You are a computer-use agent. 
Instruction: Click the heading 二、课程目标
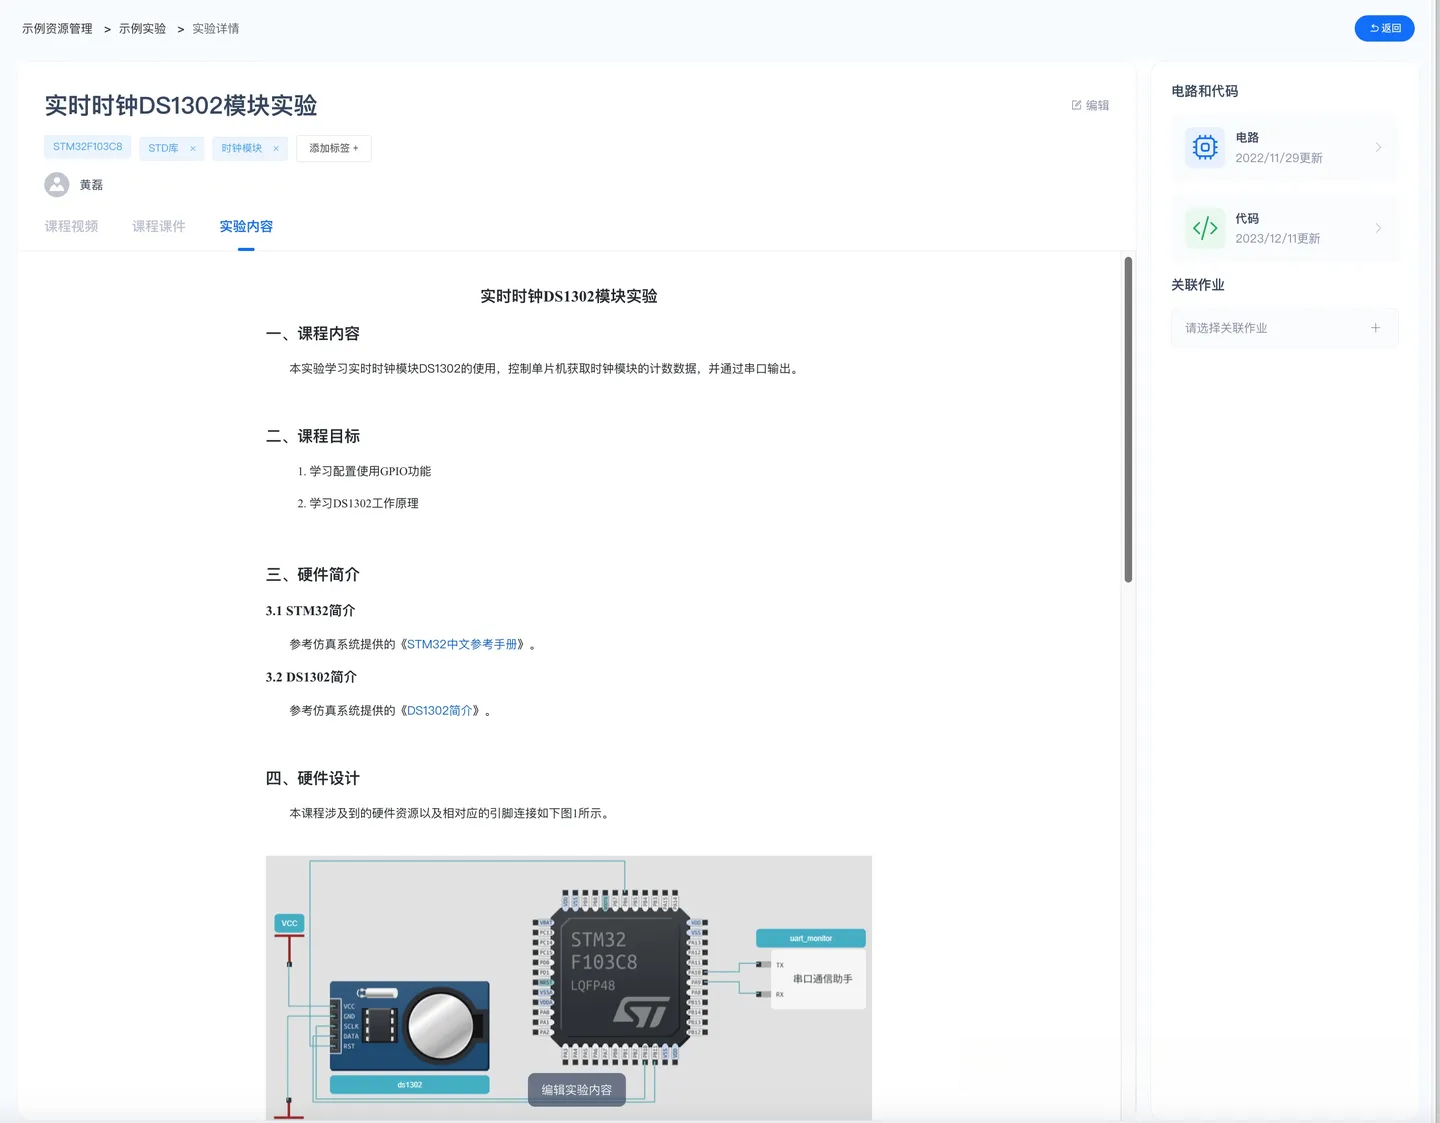[x=313, y=437]
